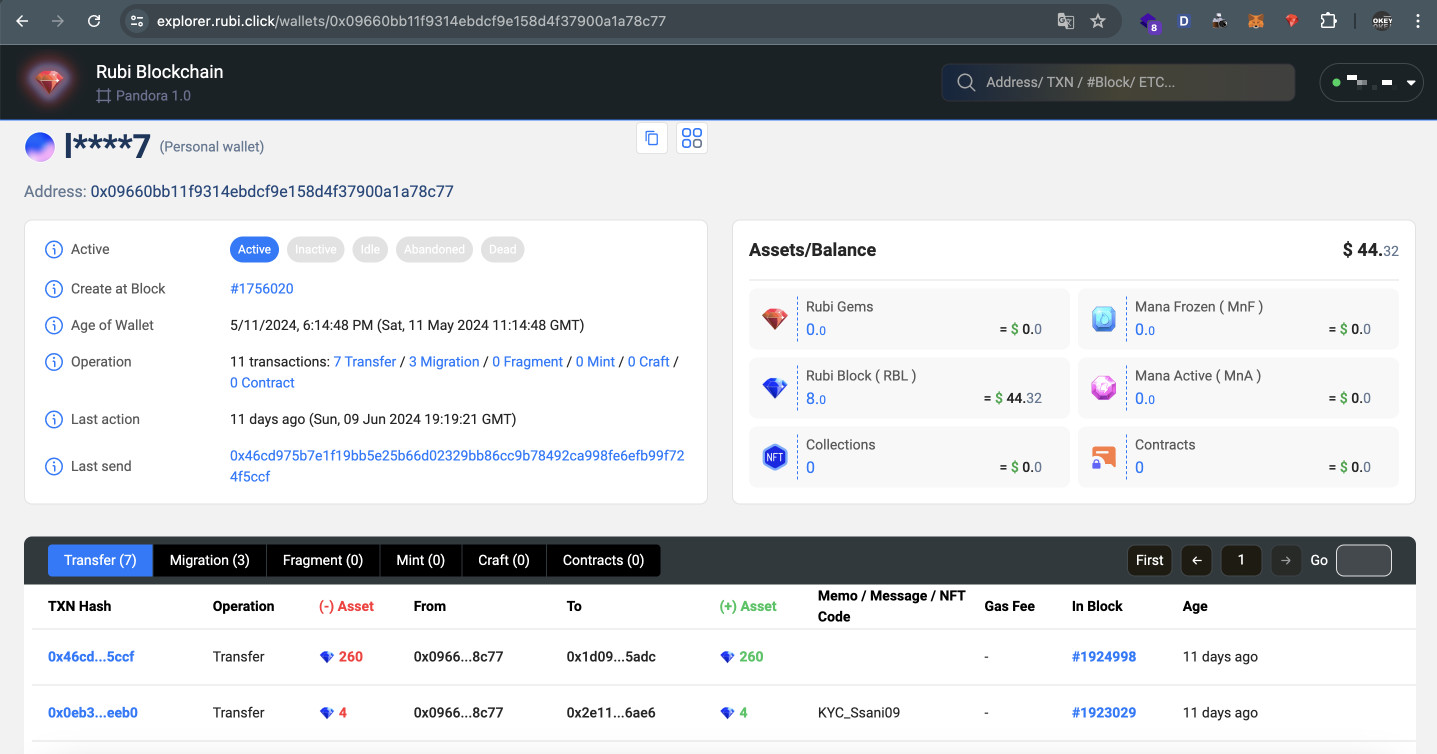Select the Active status pill
The height and width of the screenshot is (754, 1437).
[x=254, y=249]
